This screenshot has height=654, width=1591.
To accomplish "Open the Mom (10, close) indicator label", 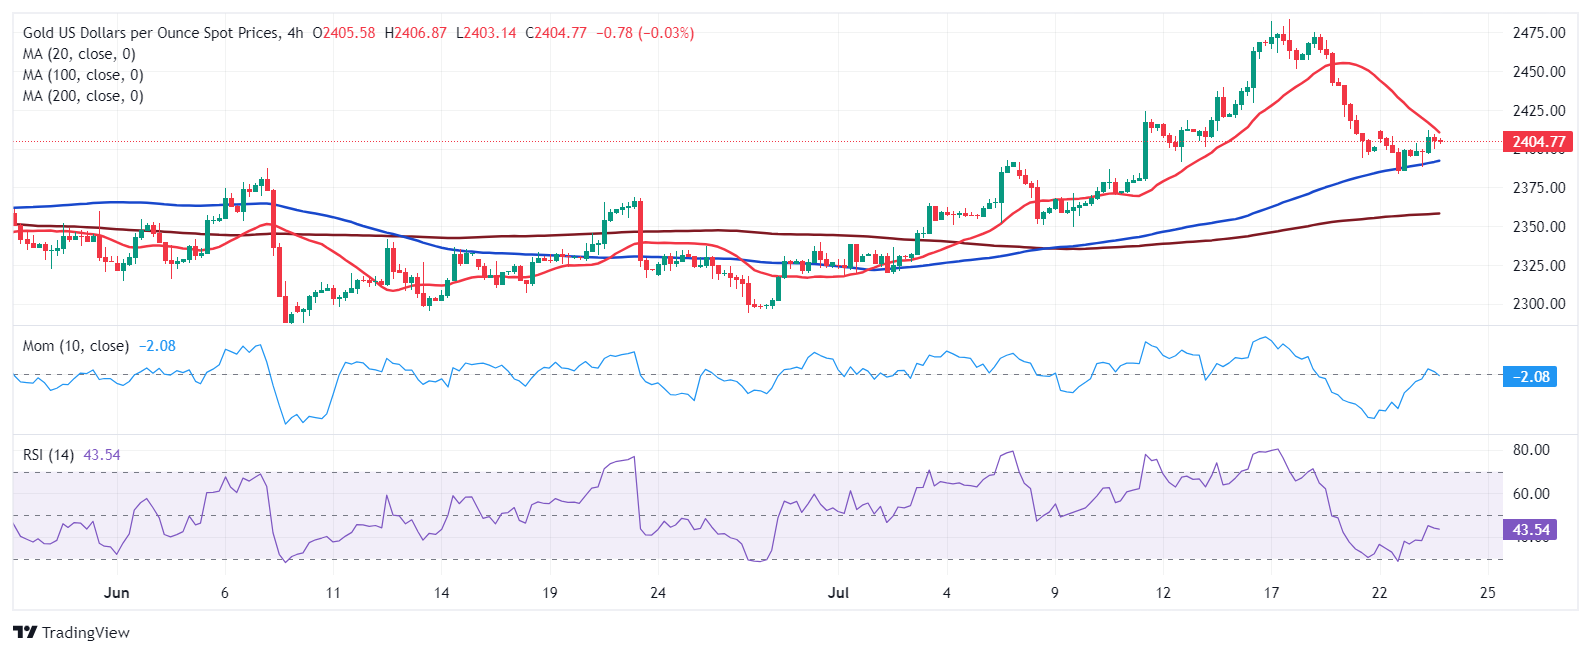I will tap(76, 346).
